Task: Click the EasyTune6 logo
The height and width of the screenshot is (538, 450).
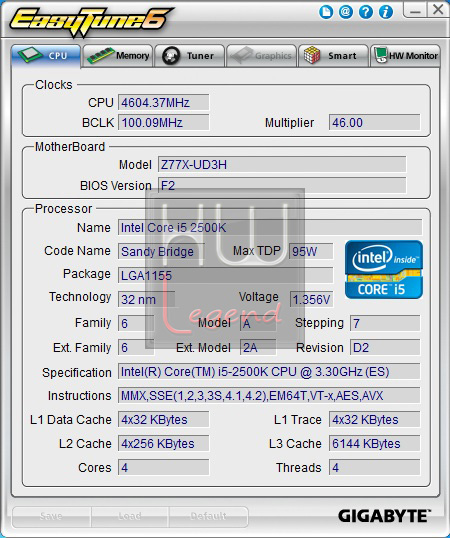Action: pyautogui.click(x=90, y=21)
